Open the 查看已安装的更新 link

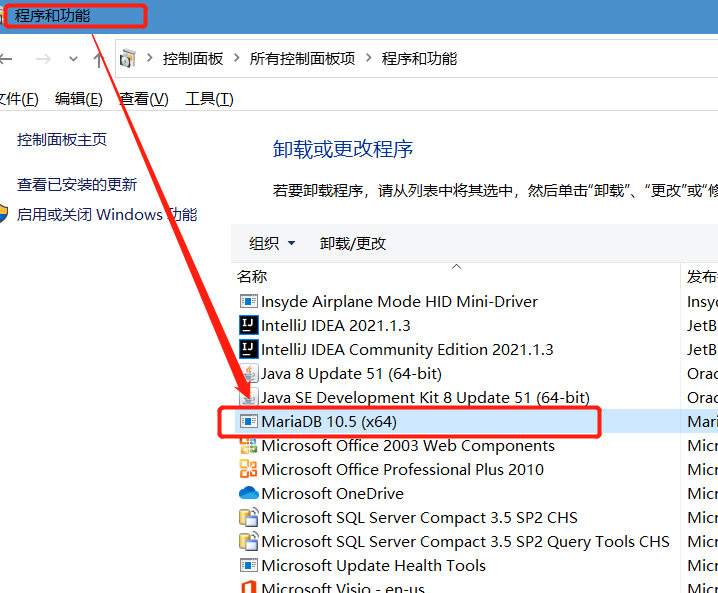tap(77, 185)
